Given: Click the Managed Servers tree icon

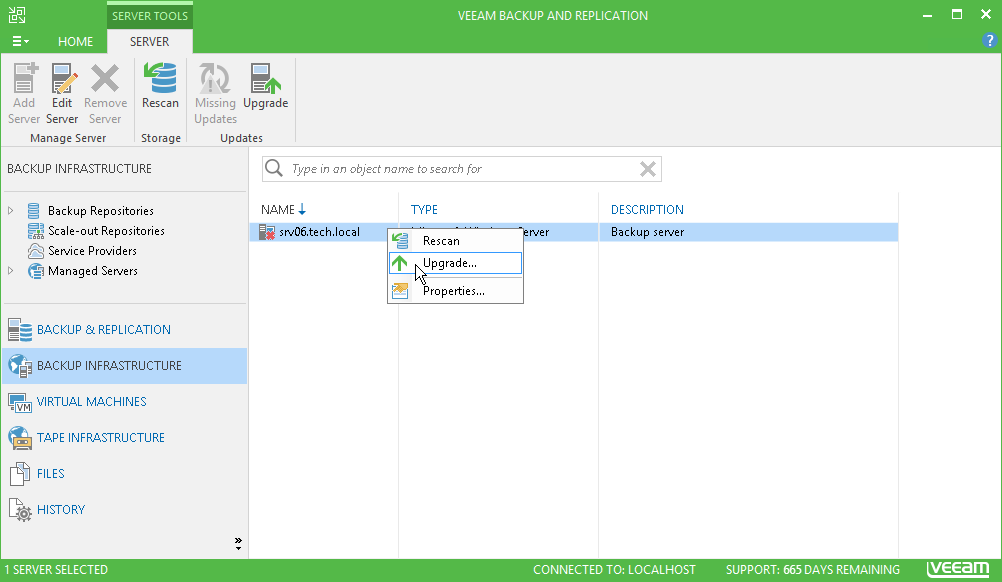Looking at the screenshot, I should (36, 271).
